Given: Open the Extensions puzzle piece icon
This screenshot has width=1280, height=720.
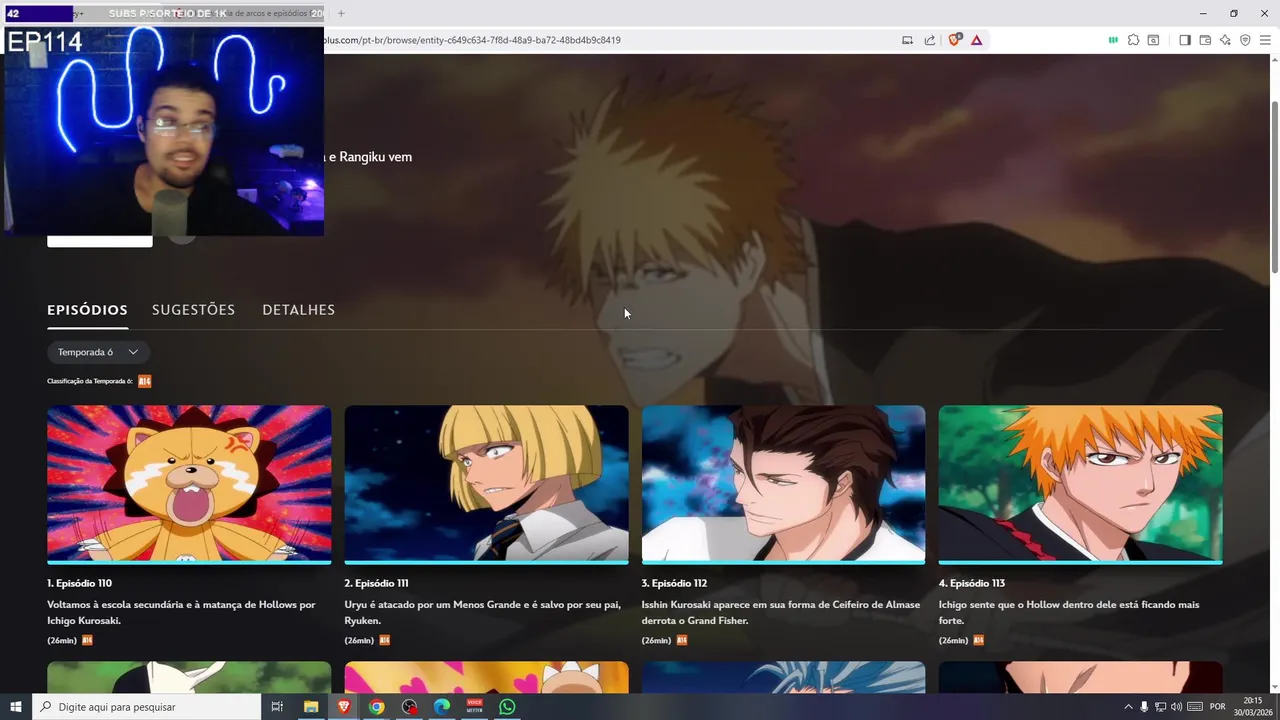Looking at the screenshot, I should click(1133, 40).
